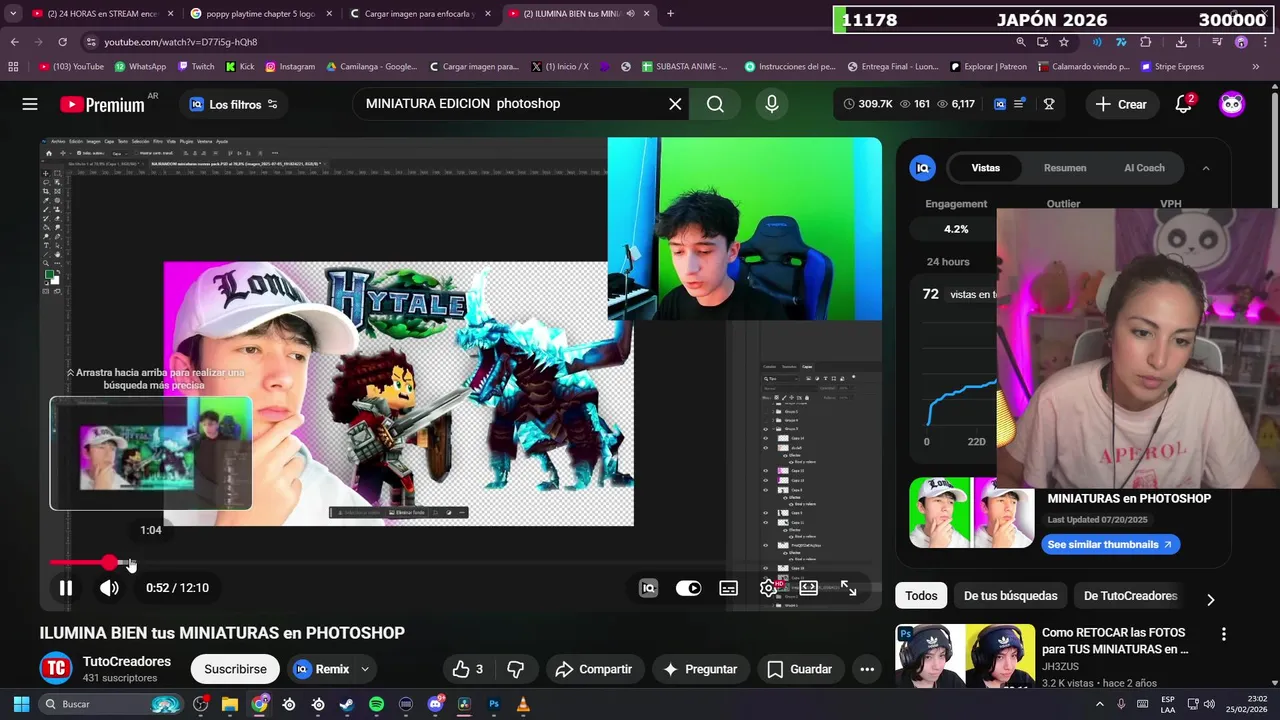Screen dimensions: 1280x720
Task: Open the TutoCreadores channel avatar
Action: (x=56, y=668)
